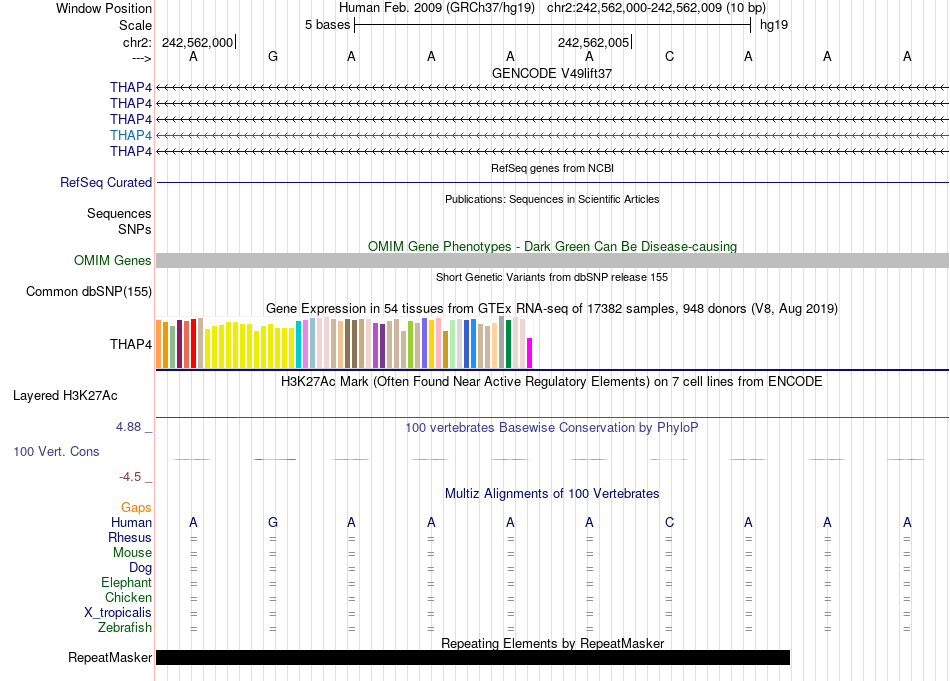Click the 'Sequences' track label
The height and width of the screenshot is (681, 950).
click(x=119, y=213)
